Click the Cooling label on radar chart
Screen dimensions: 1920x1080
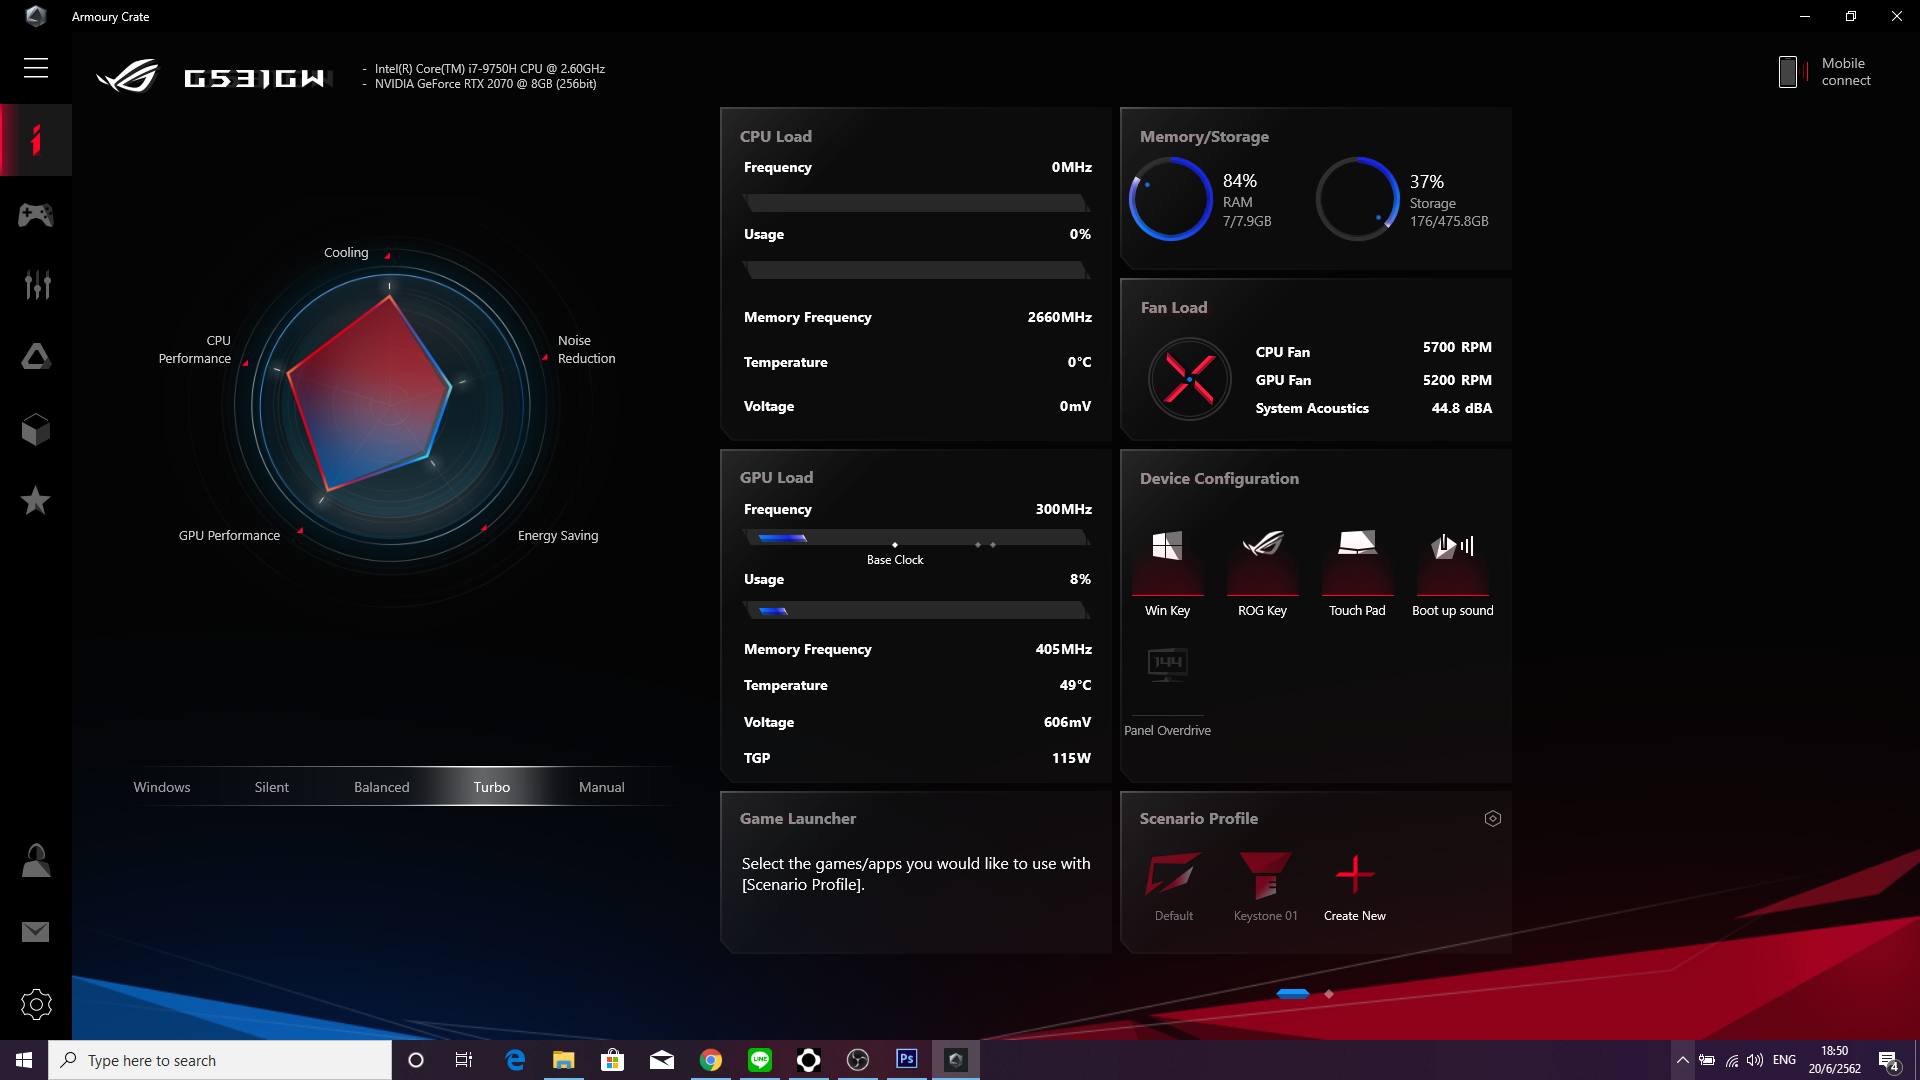(346, 253)
